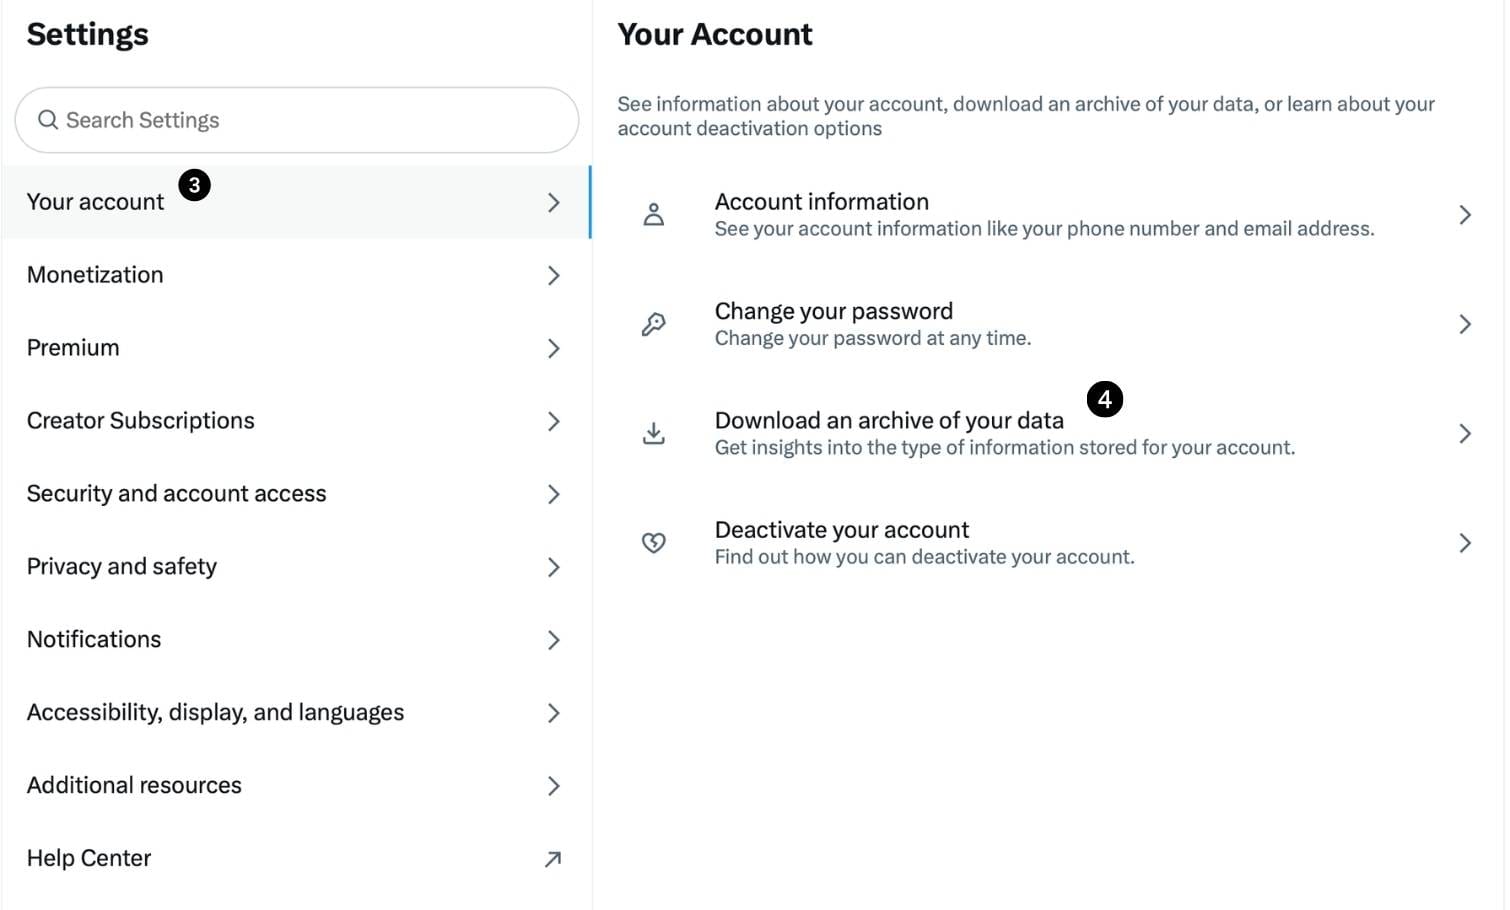
Task: Click the download icon for the data archive
Action: click(654, 433)
